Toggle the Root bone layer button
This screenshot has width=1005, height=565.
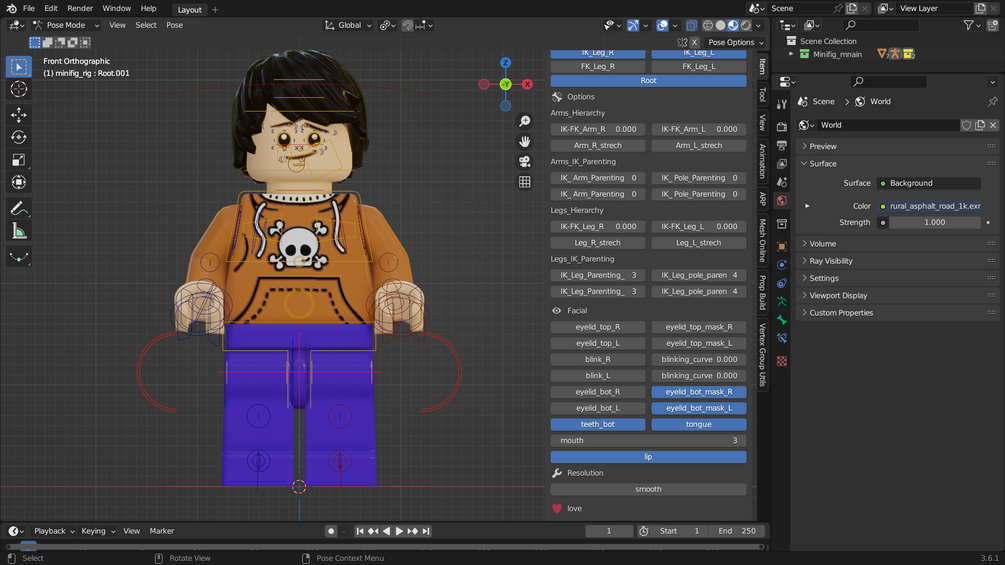648,80
